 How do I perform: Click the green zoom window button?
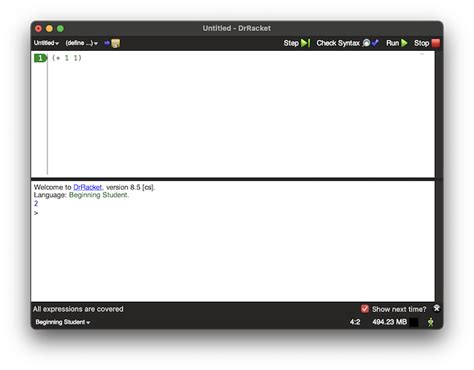[60, 29]
